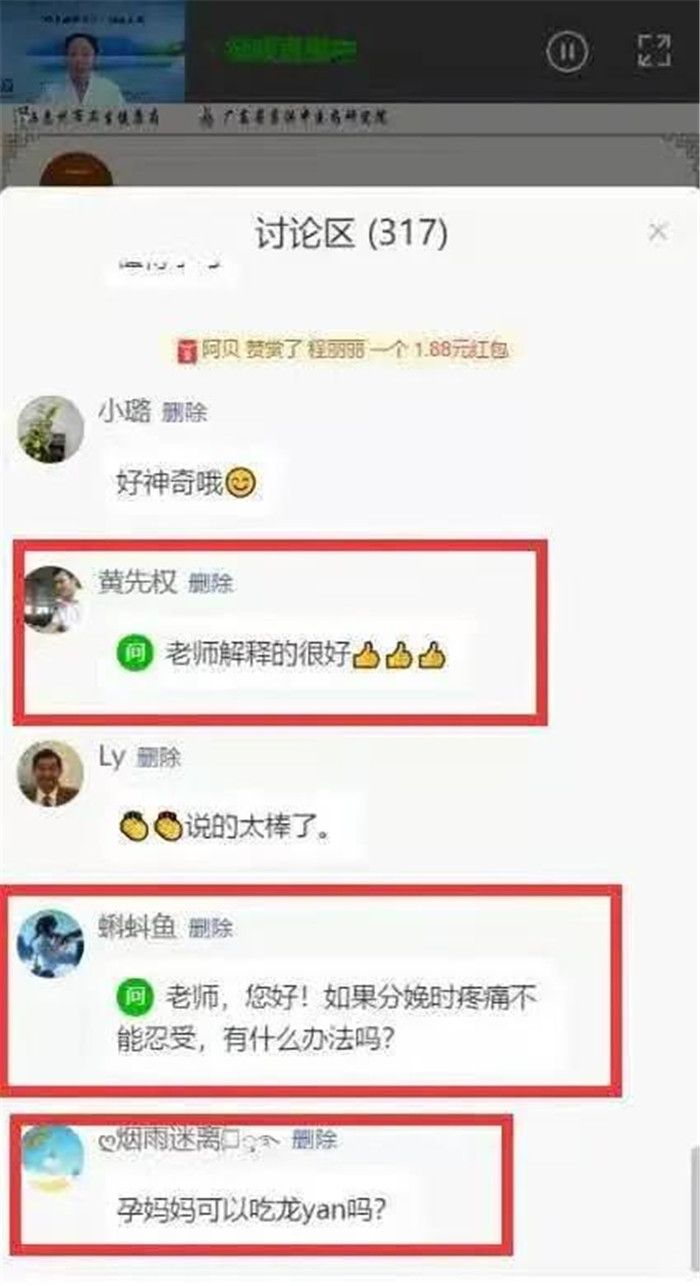Select the message 好神奇哦 bubble
The image size is (700, 1286).
pos(186,485)
